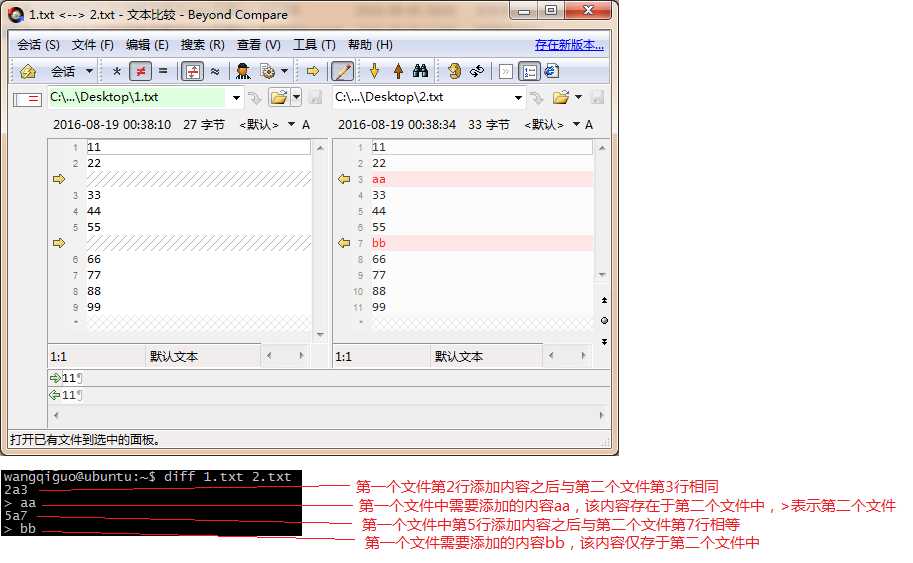Click left pane arrow beside second gap

[x=59, y=243]
